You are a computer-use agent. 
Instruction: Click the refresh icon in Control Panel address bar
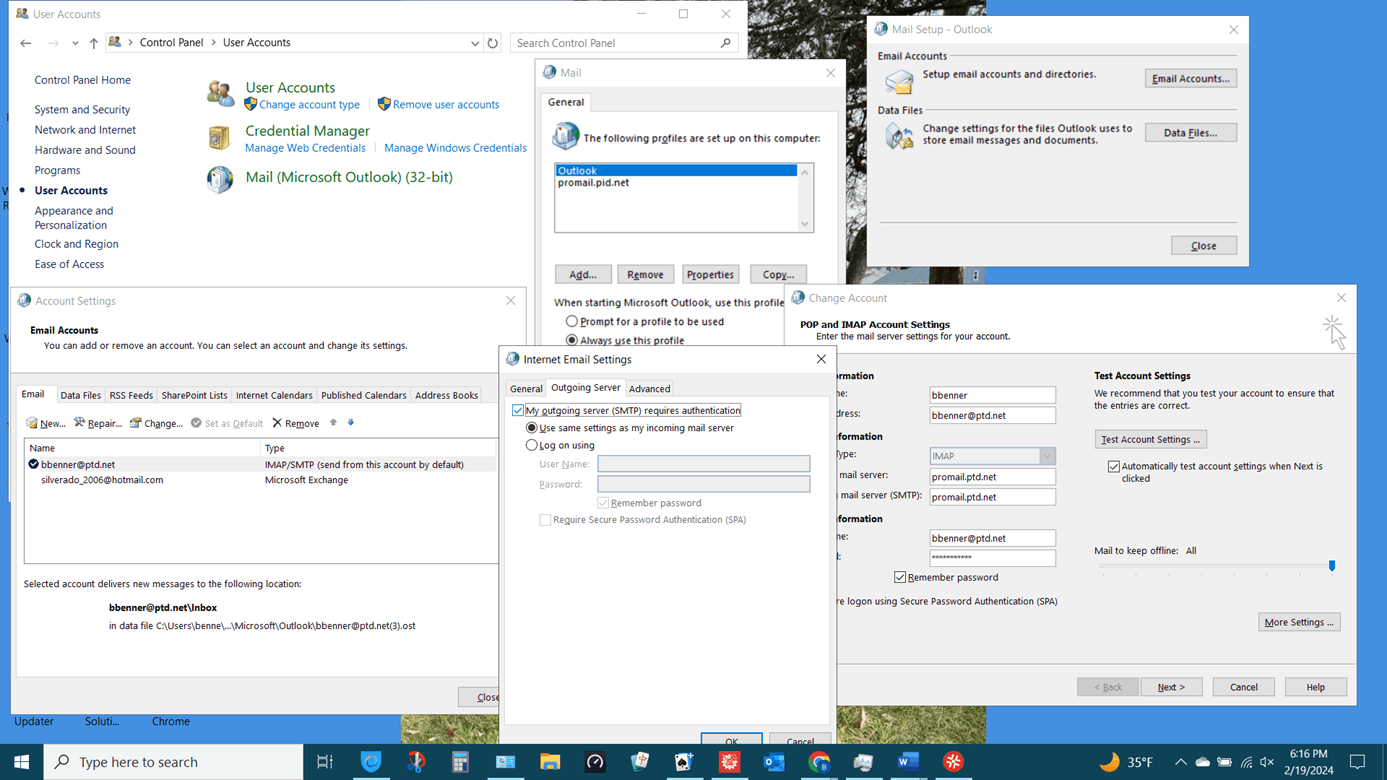[492, 43]
